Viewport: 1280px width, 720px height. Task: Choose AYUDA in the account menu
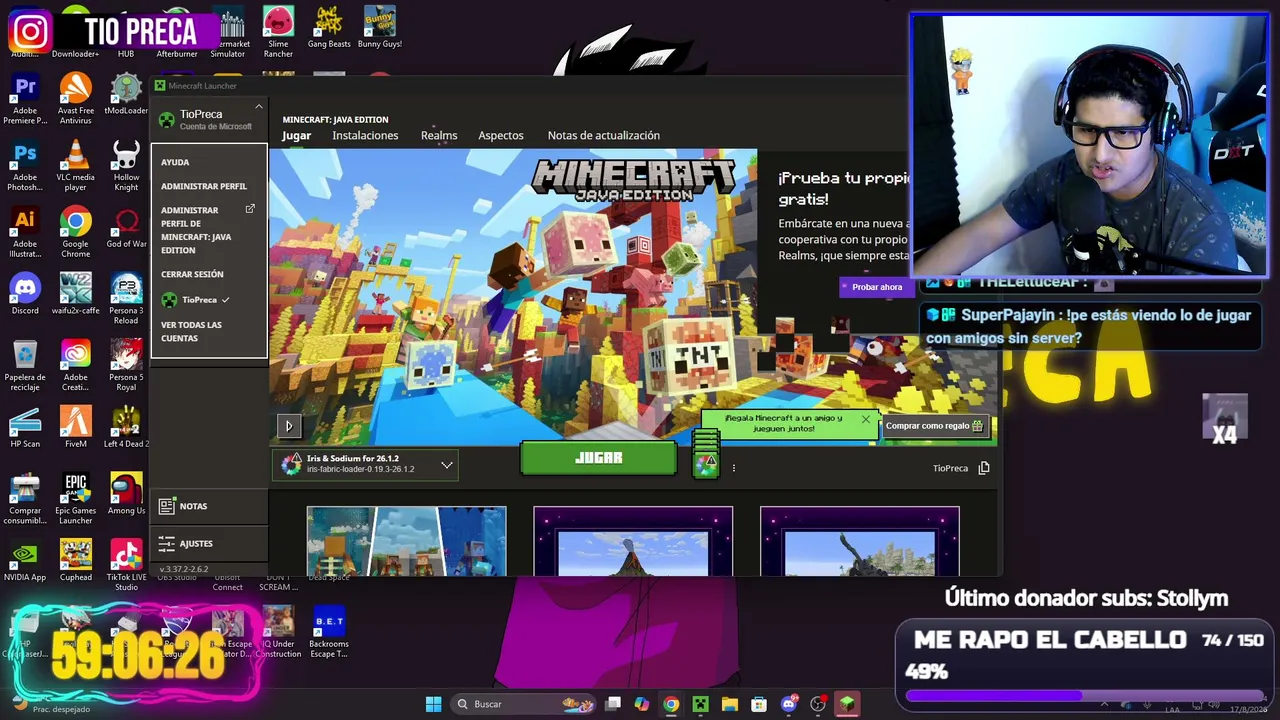coord(175,162)
